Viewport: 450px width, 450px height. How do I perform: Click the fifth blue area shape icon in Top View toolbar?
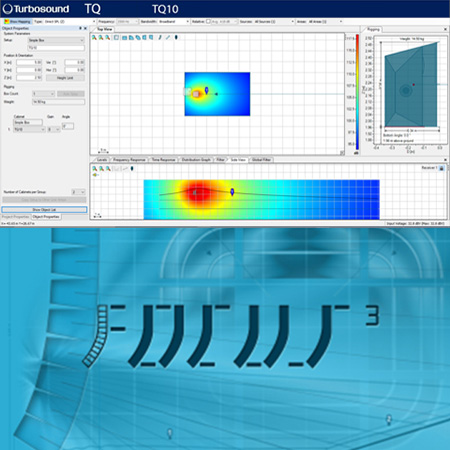[151, 38]
